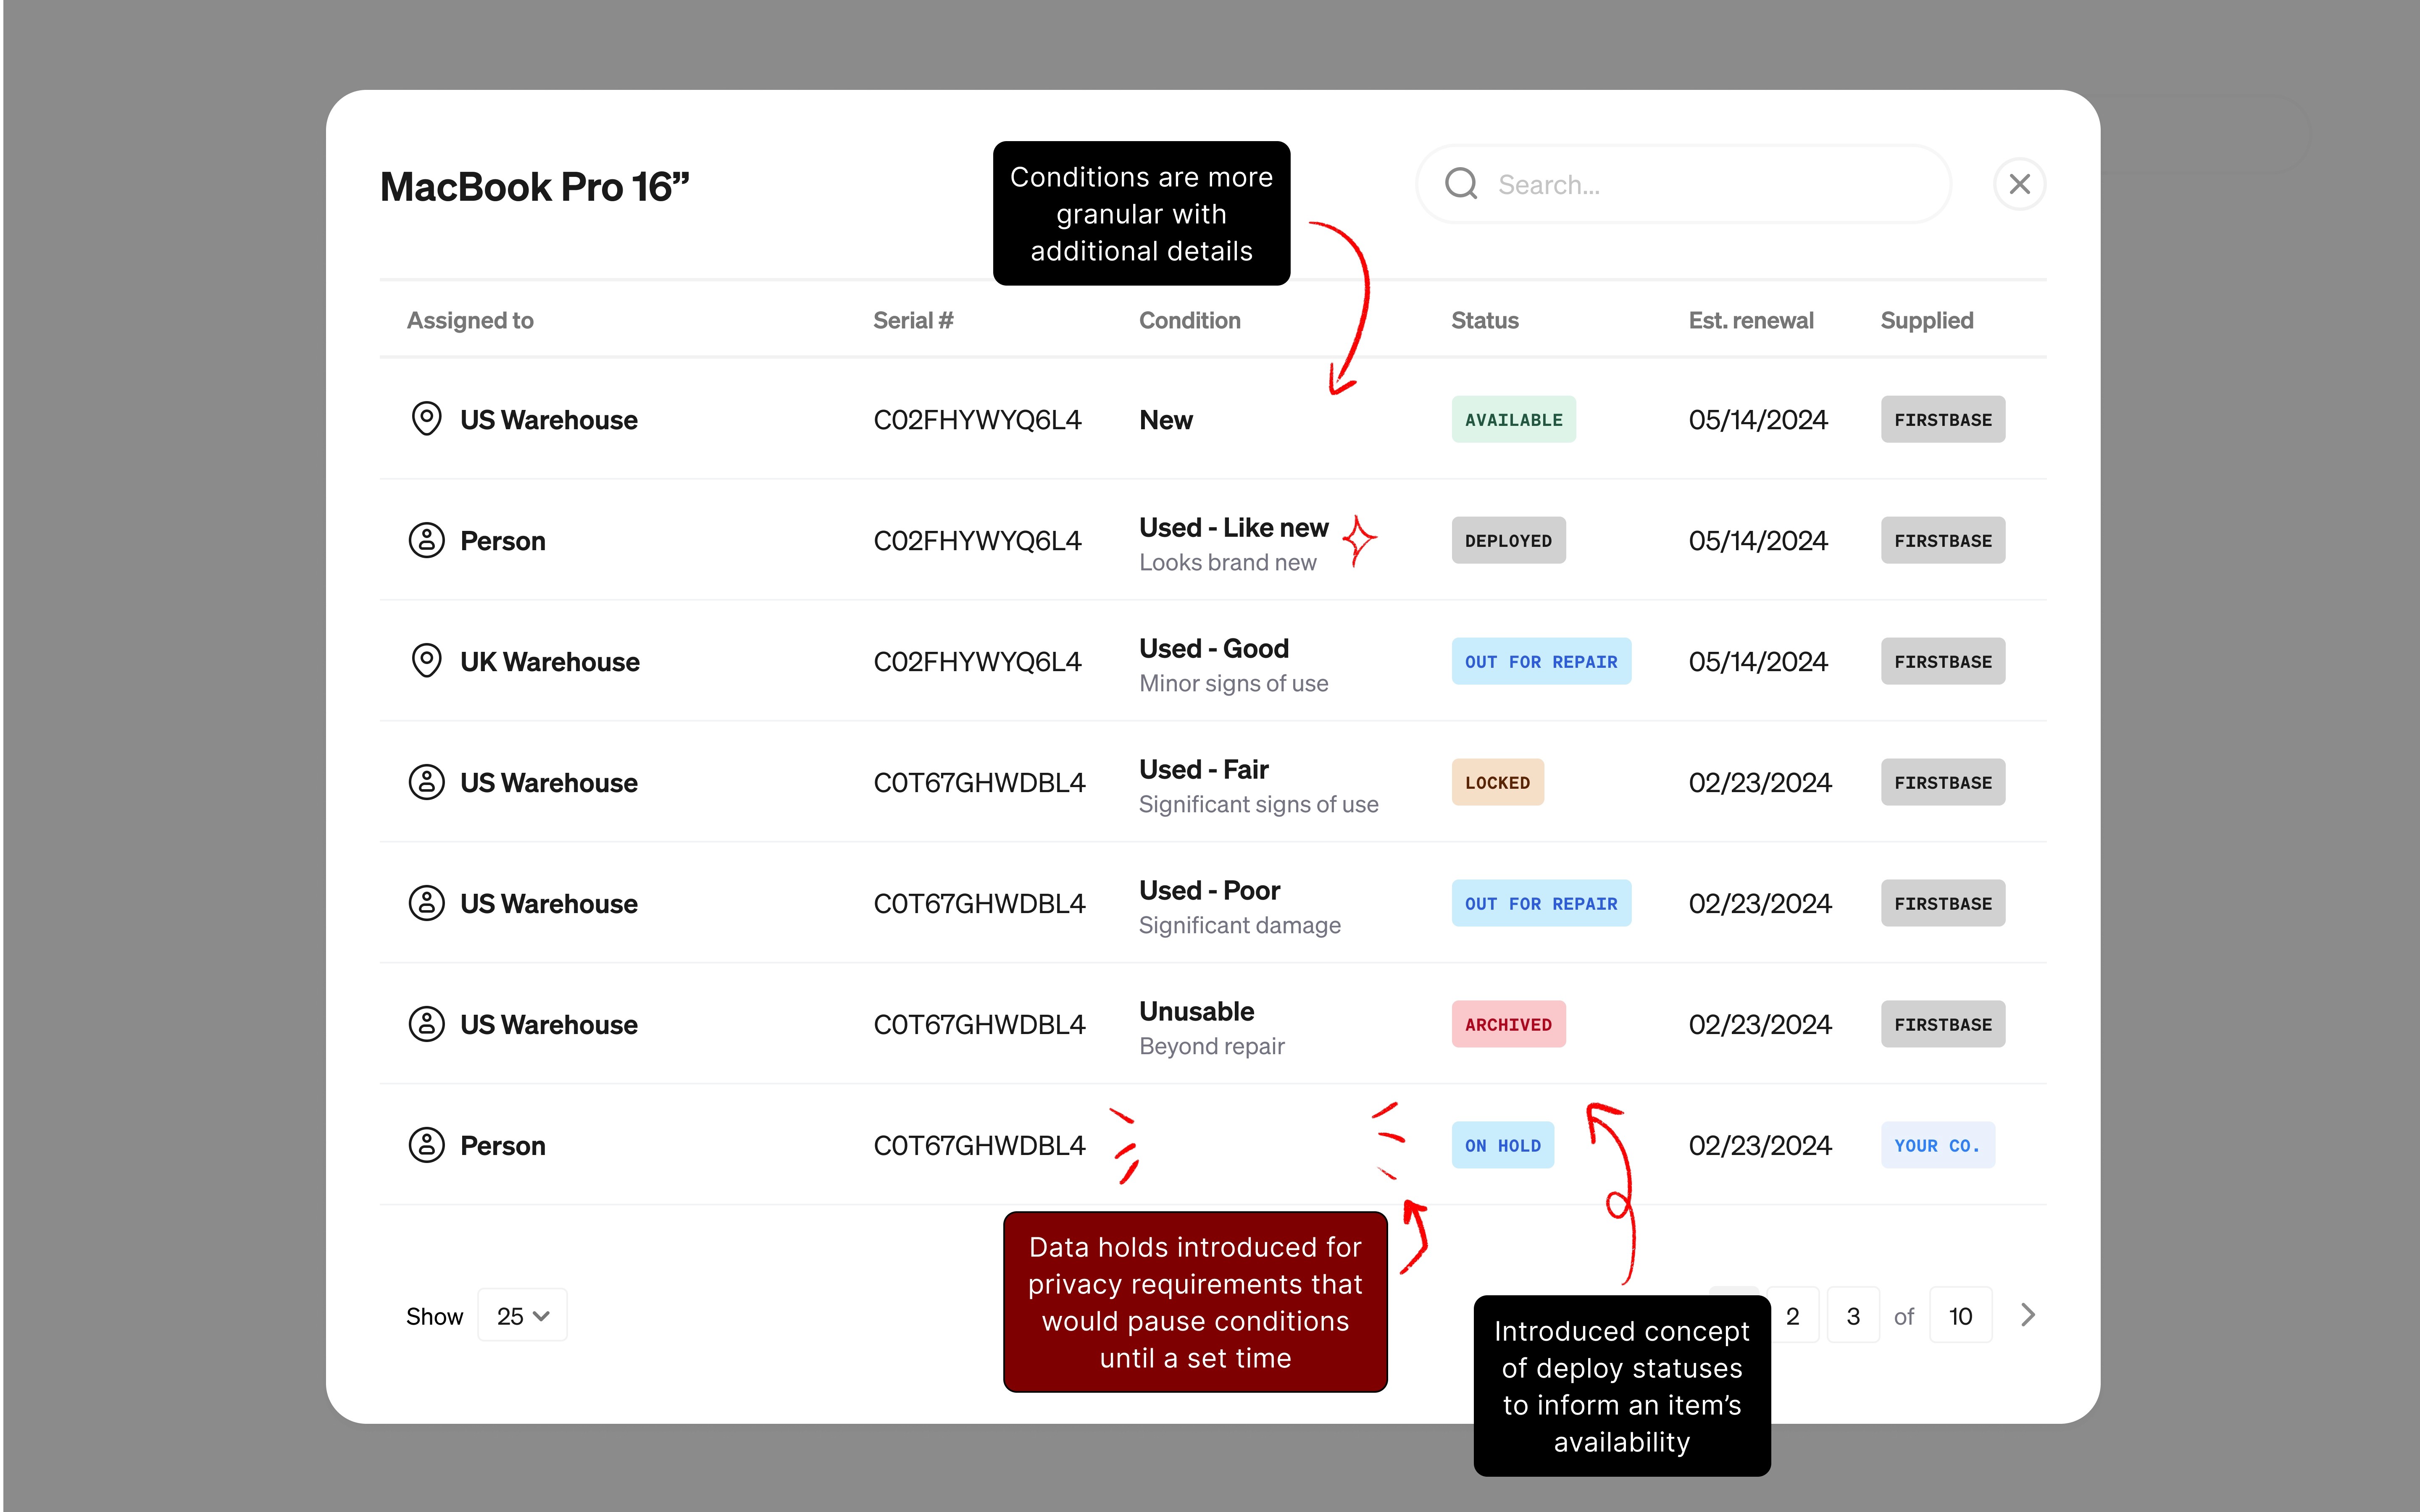Go to next page with chevron arrow

(2028, 1315)
